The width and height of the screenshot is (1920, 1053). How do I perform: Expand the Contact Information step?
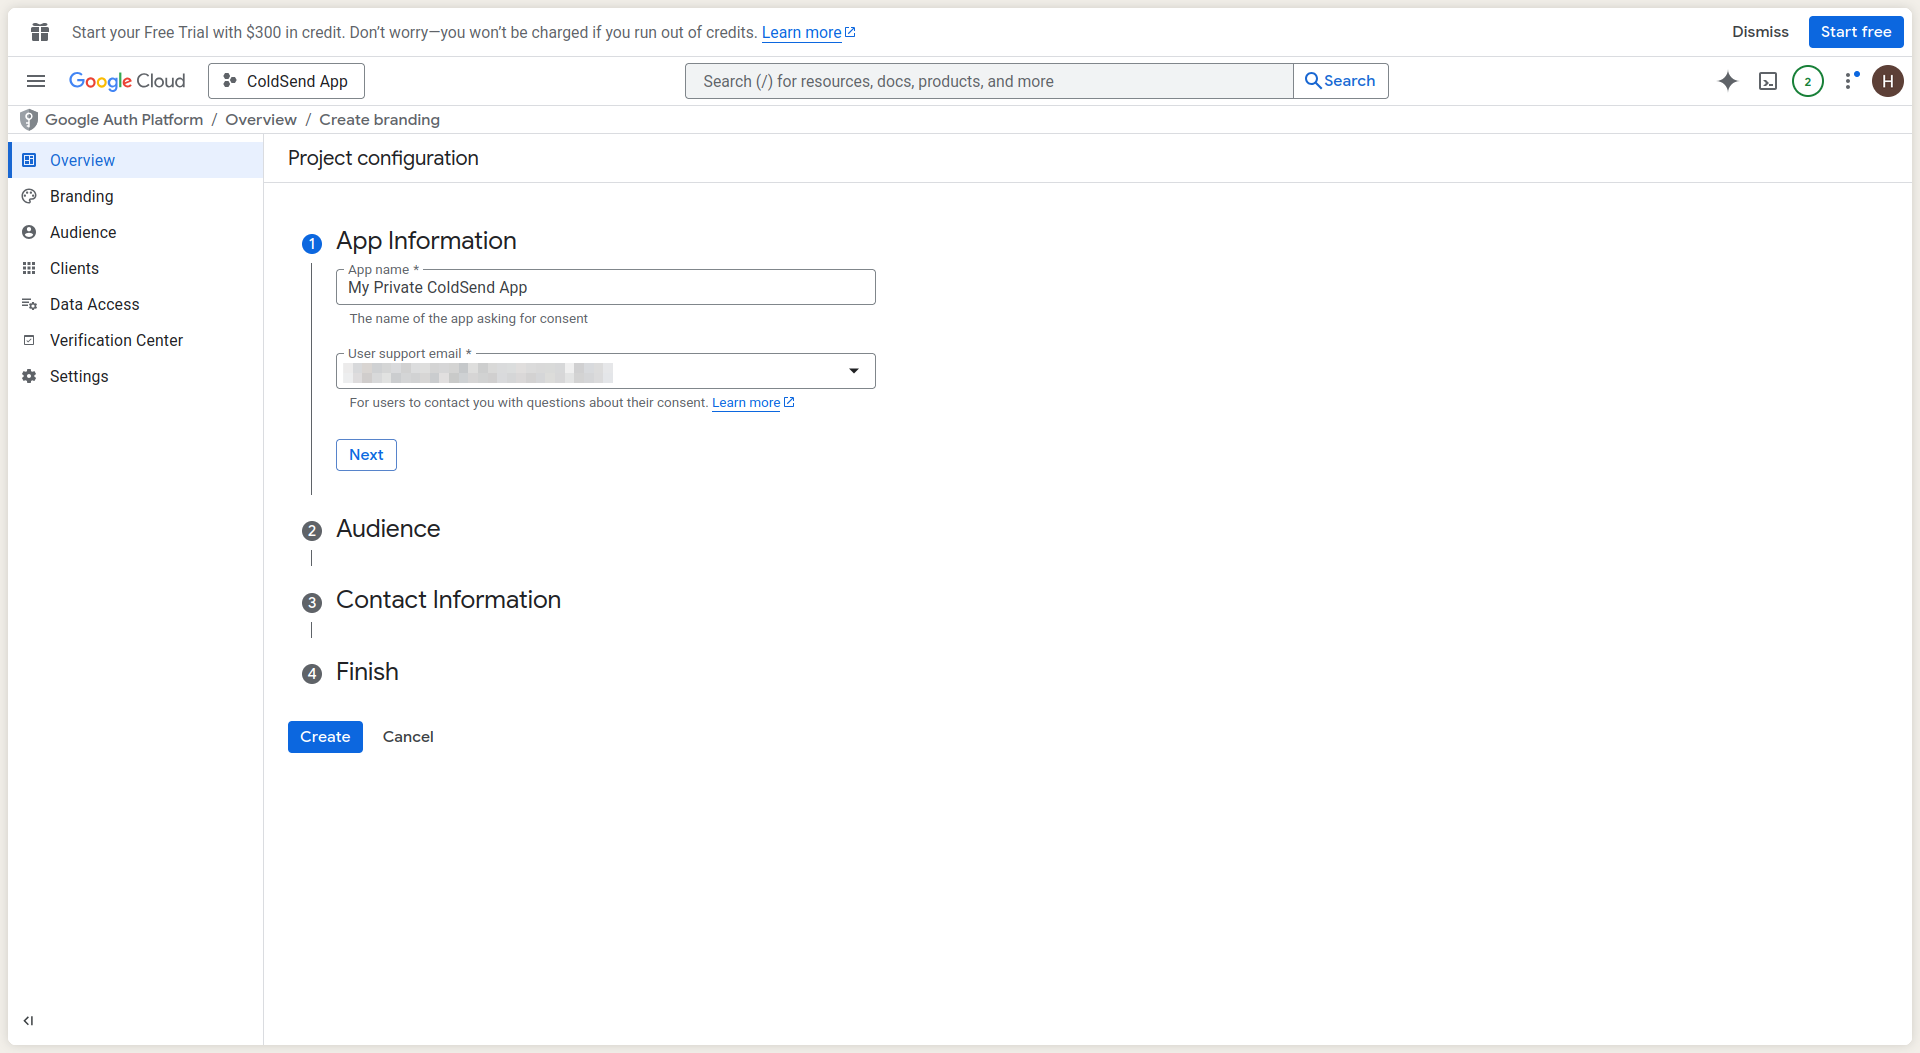point(448,600)
